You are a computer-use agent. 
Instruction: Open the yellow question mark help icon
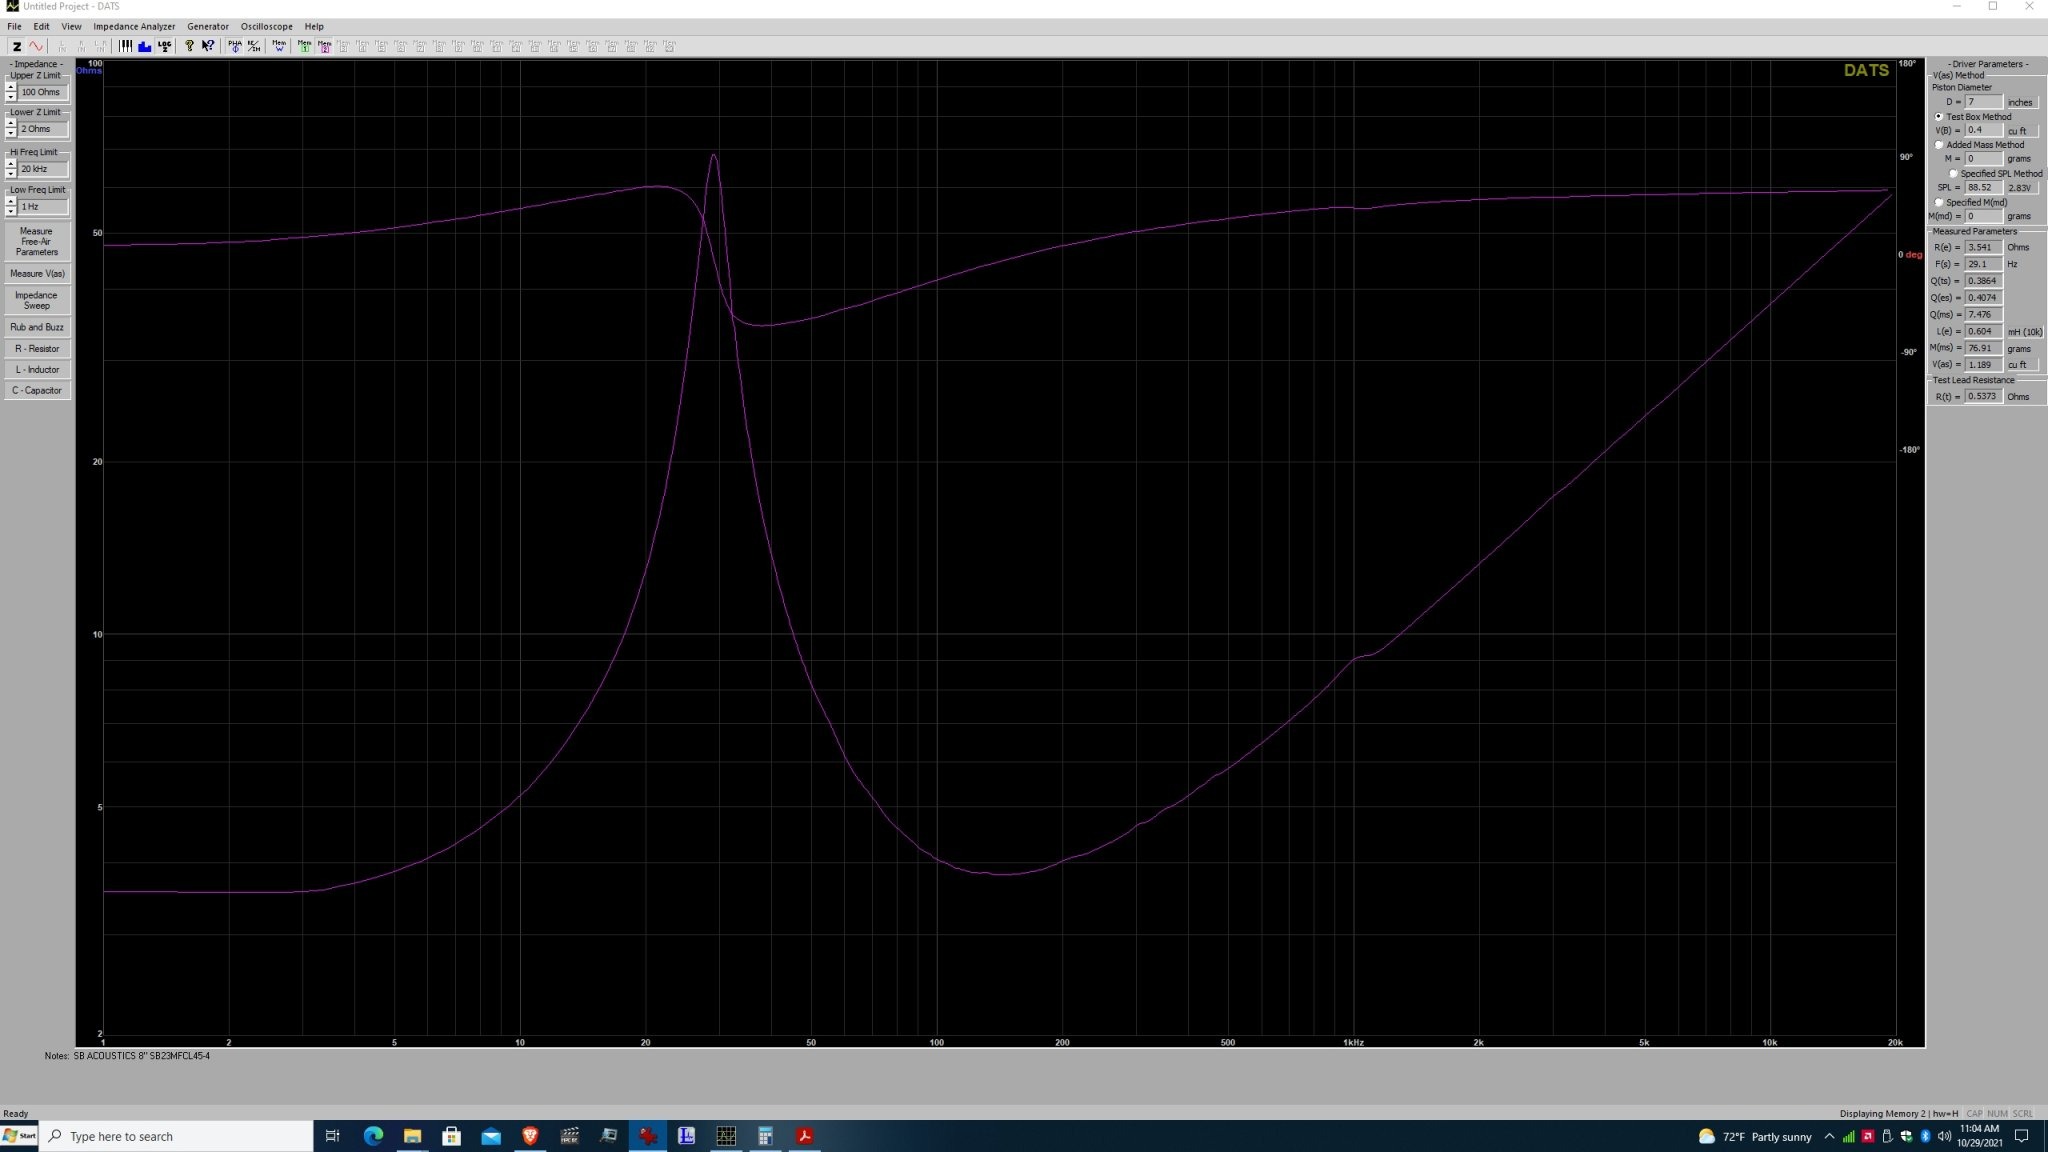(189, 46)
